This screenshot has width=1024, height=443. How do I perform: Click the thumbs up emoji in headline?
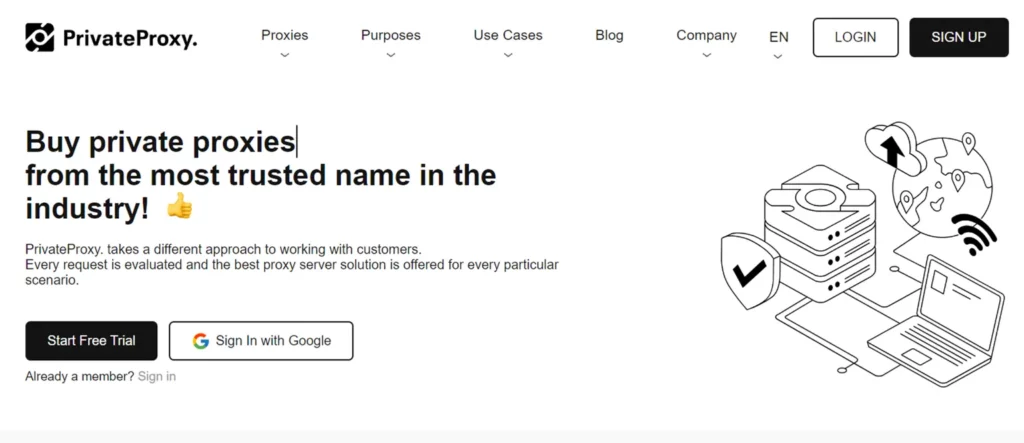pos(179,207)
